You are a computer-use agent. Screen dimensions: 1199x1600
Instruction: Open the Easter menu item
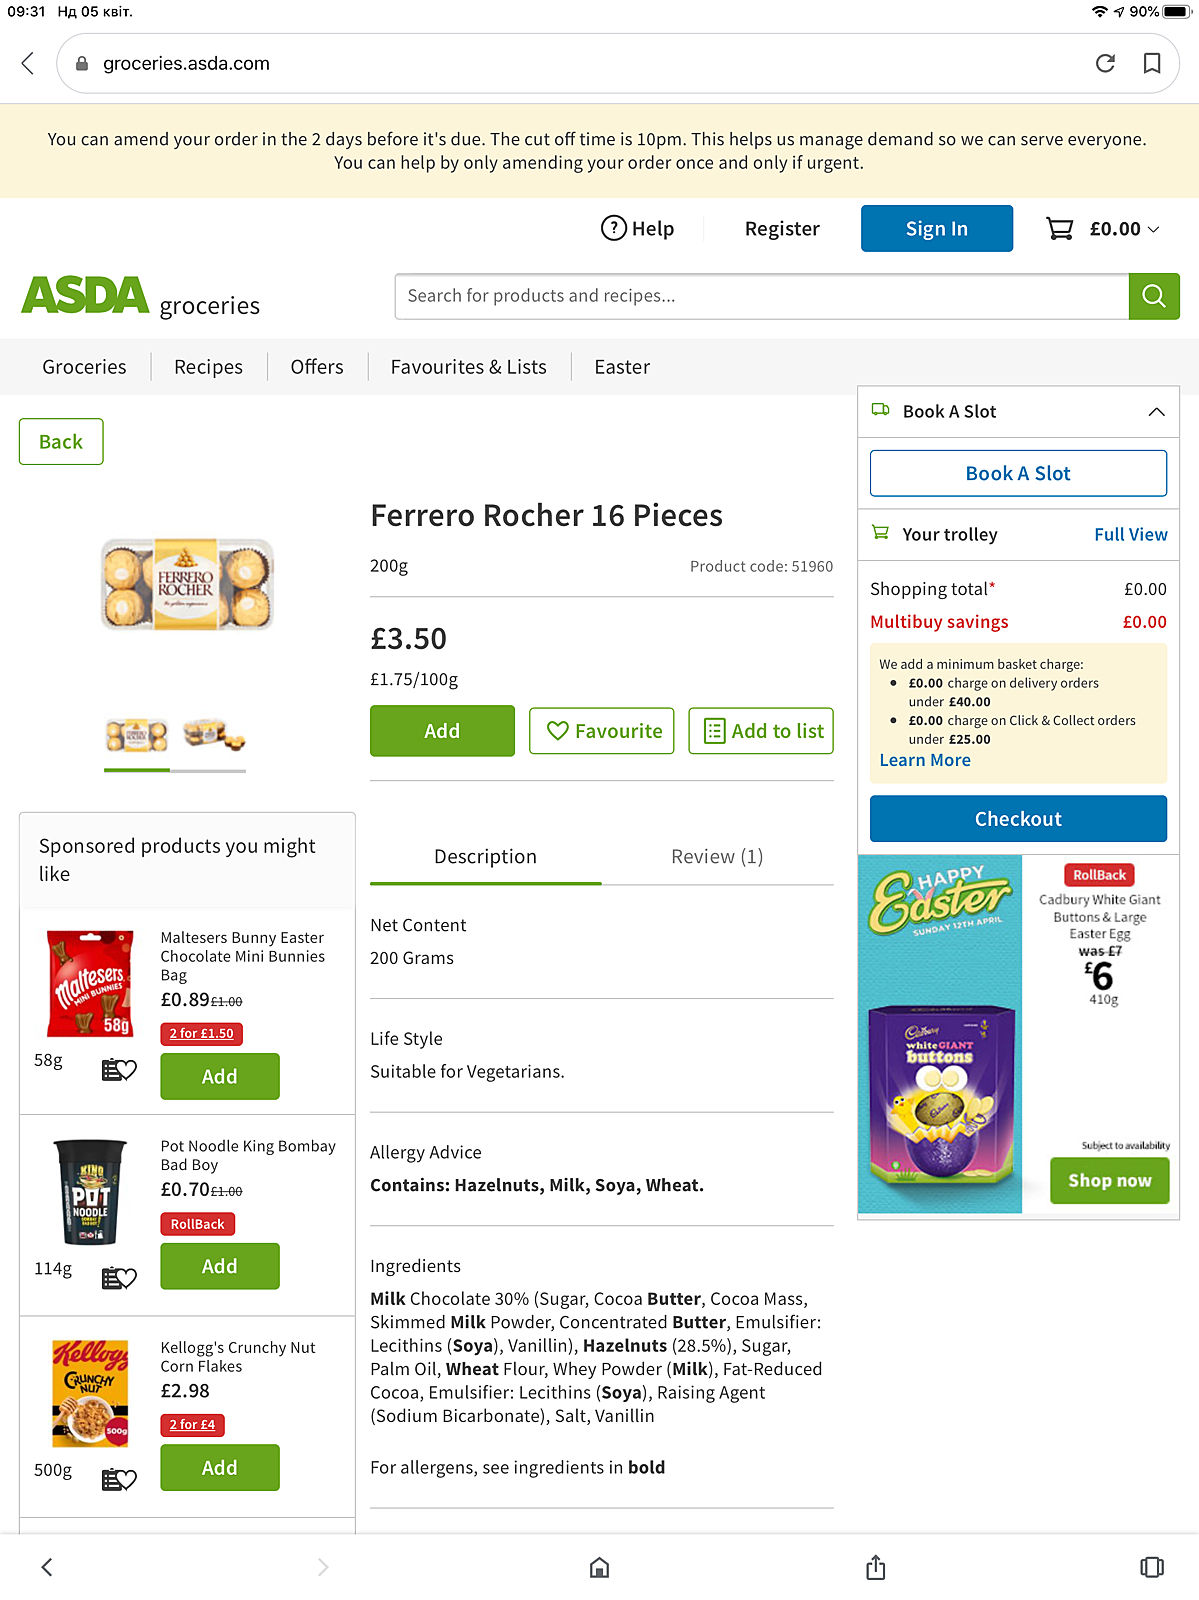click(x=622, y=367)
